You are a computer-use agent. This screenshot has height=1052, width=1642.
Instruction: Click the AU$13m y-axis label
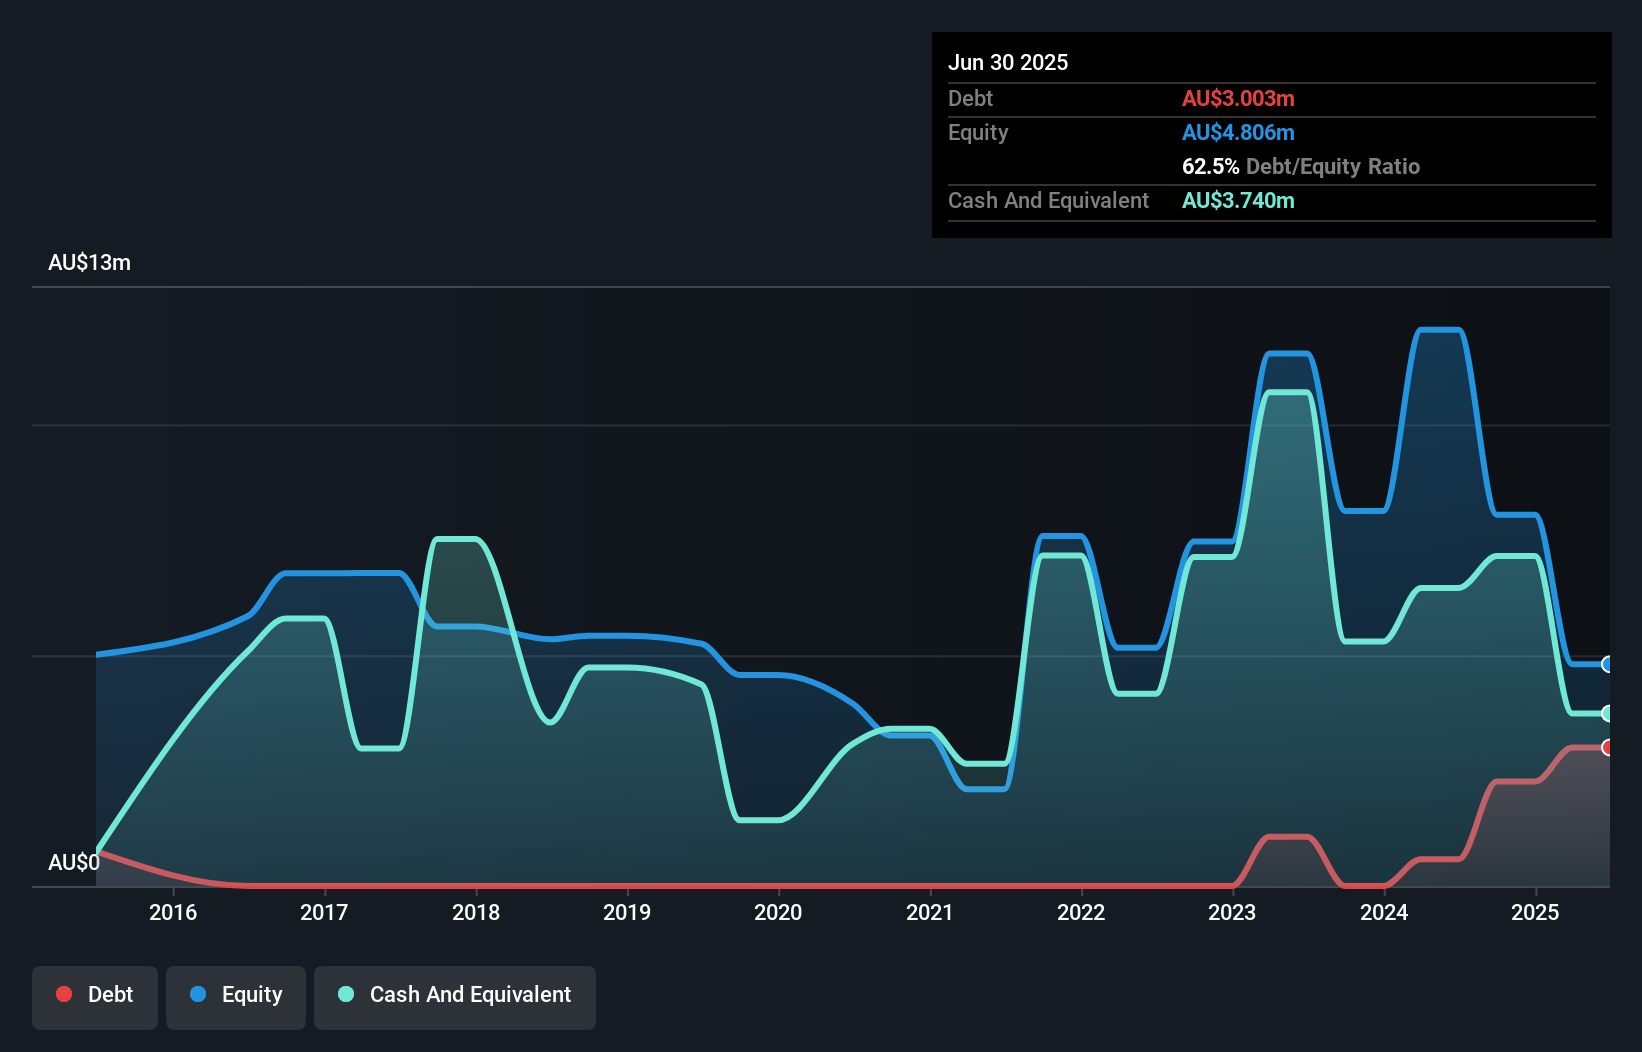89,262
